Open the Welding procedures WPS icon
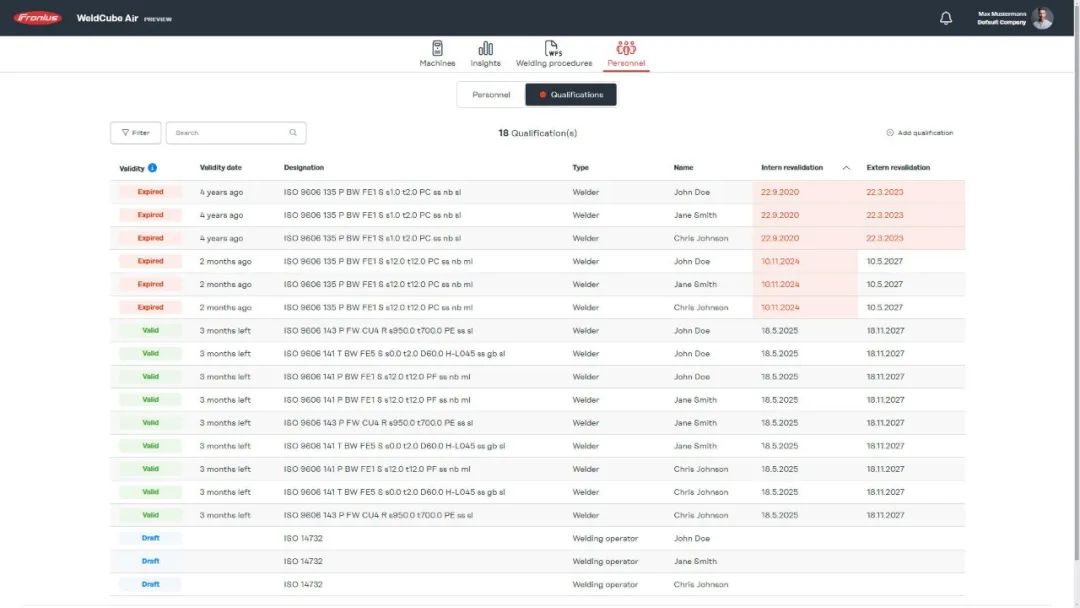The image size is (1080, 608). point(553,49)
